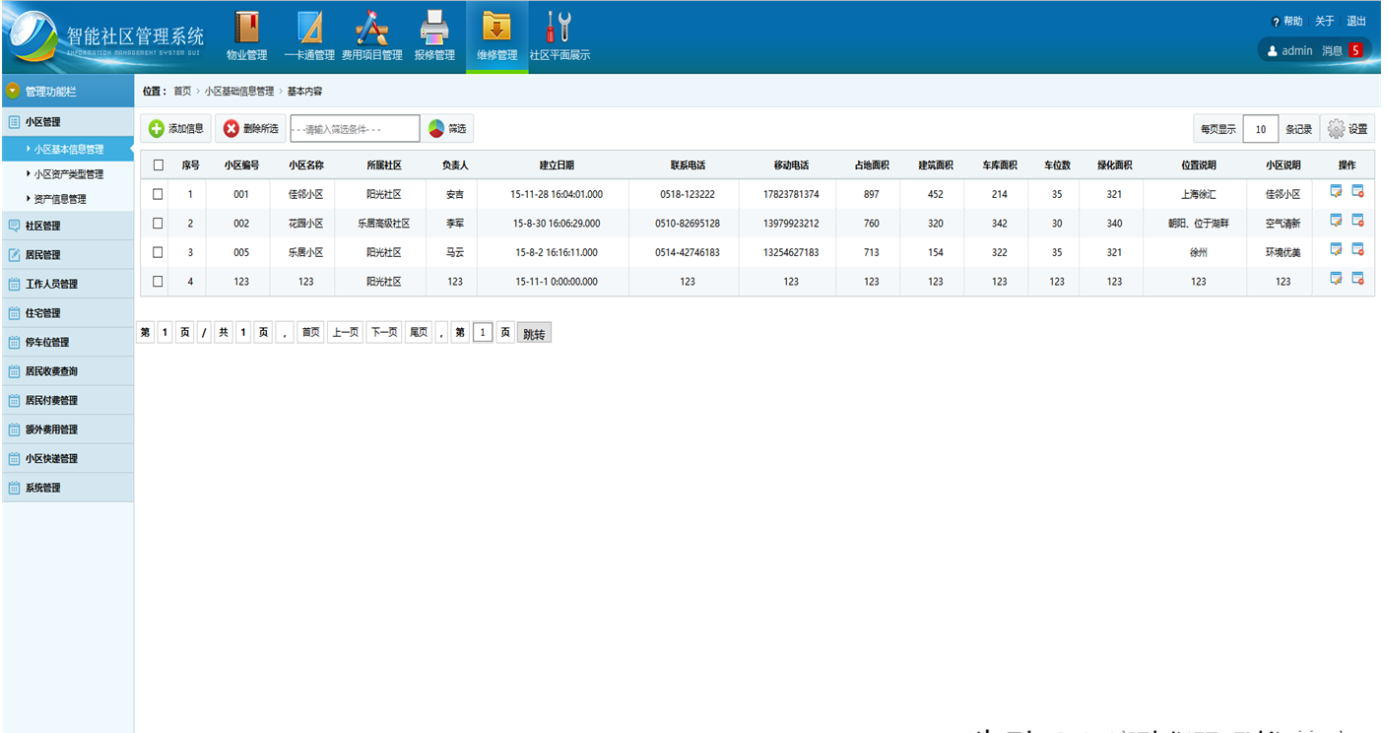Collapse the 管理功能栏 sidebar header

click(x=13, y=91)
